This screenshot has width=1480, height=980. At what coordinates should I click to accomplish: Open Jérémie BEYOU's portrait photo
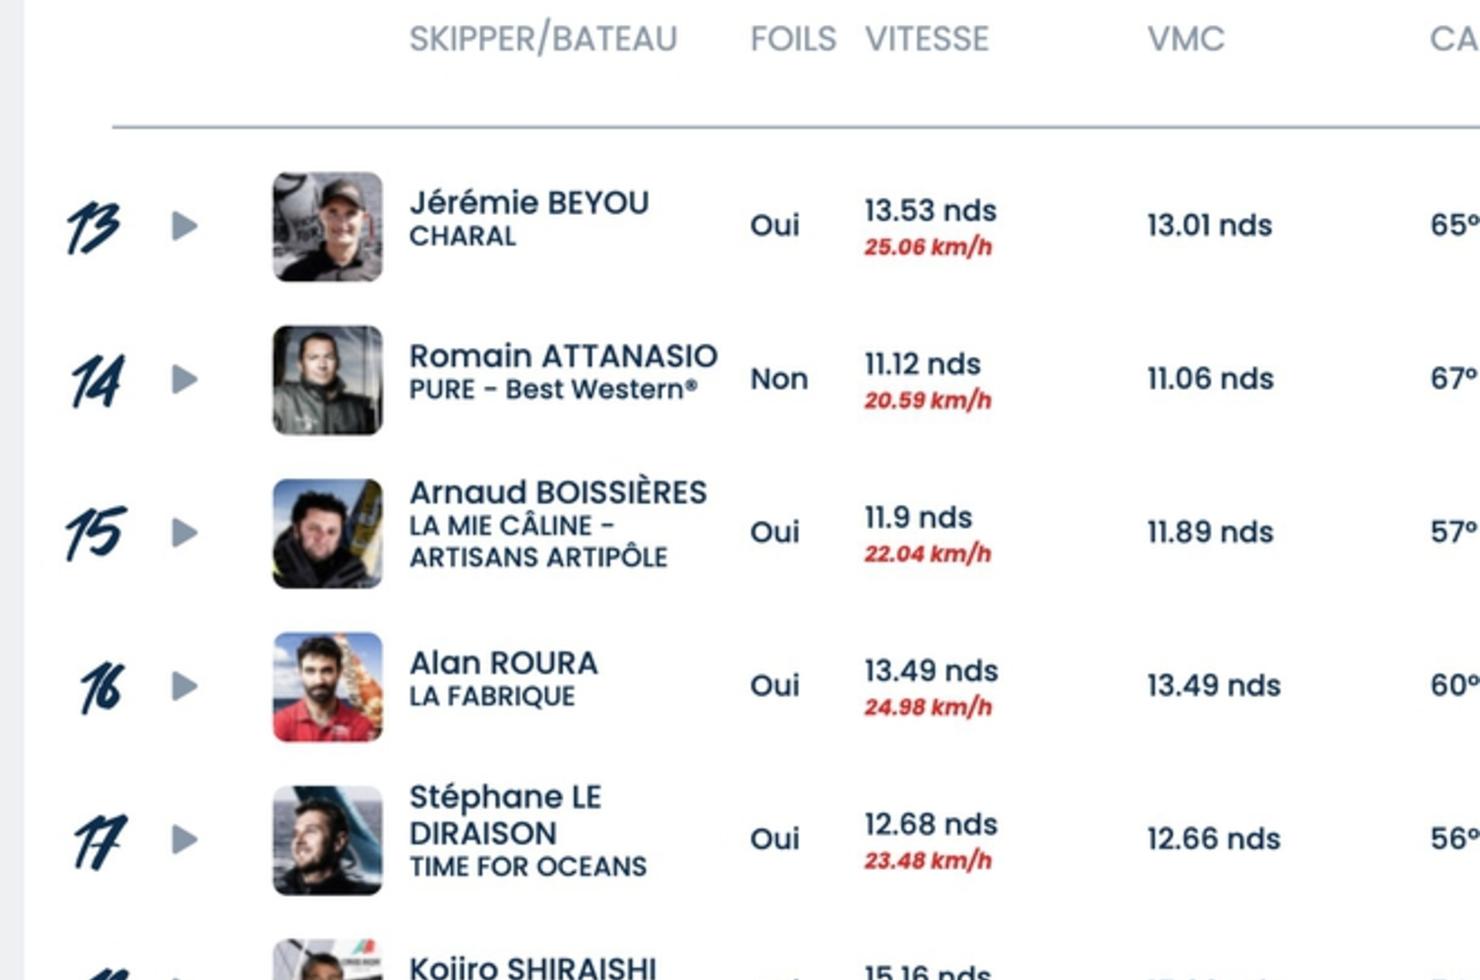(328, 227)
